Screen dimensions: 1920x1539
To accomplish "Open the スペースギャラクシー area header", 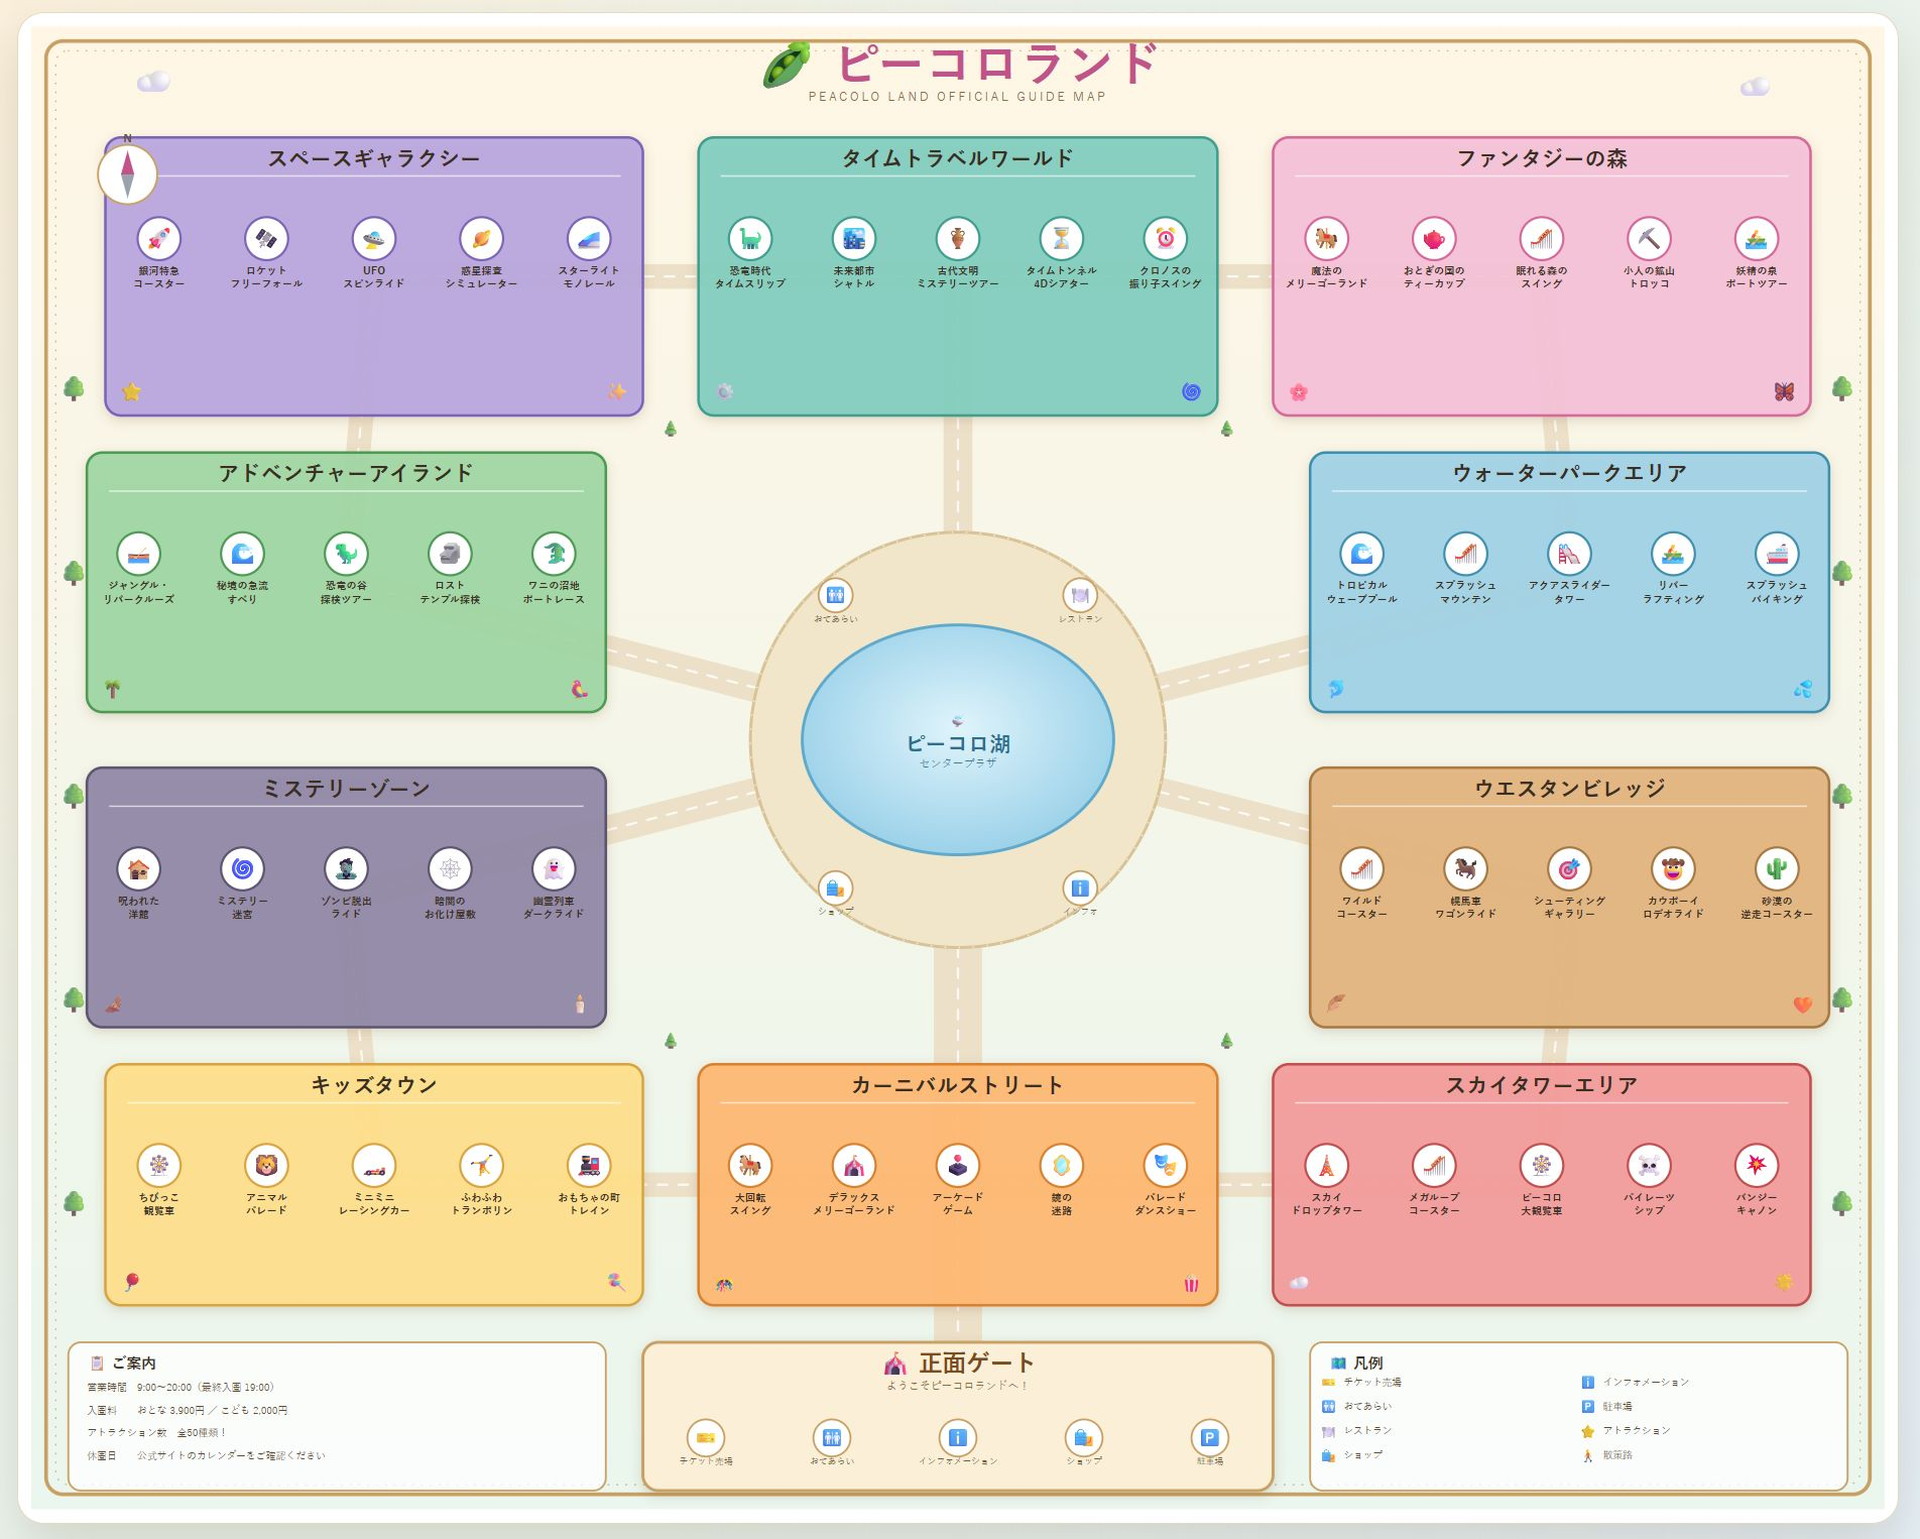I will pos(374,158).
